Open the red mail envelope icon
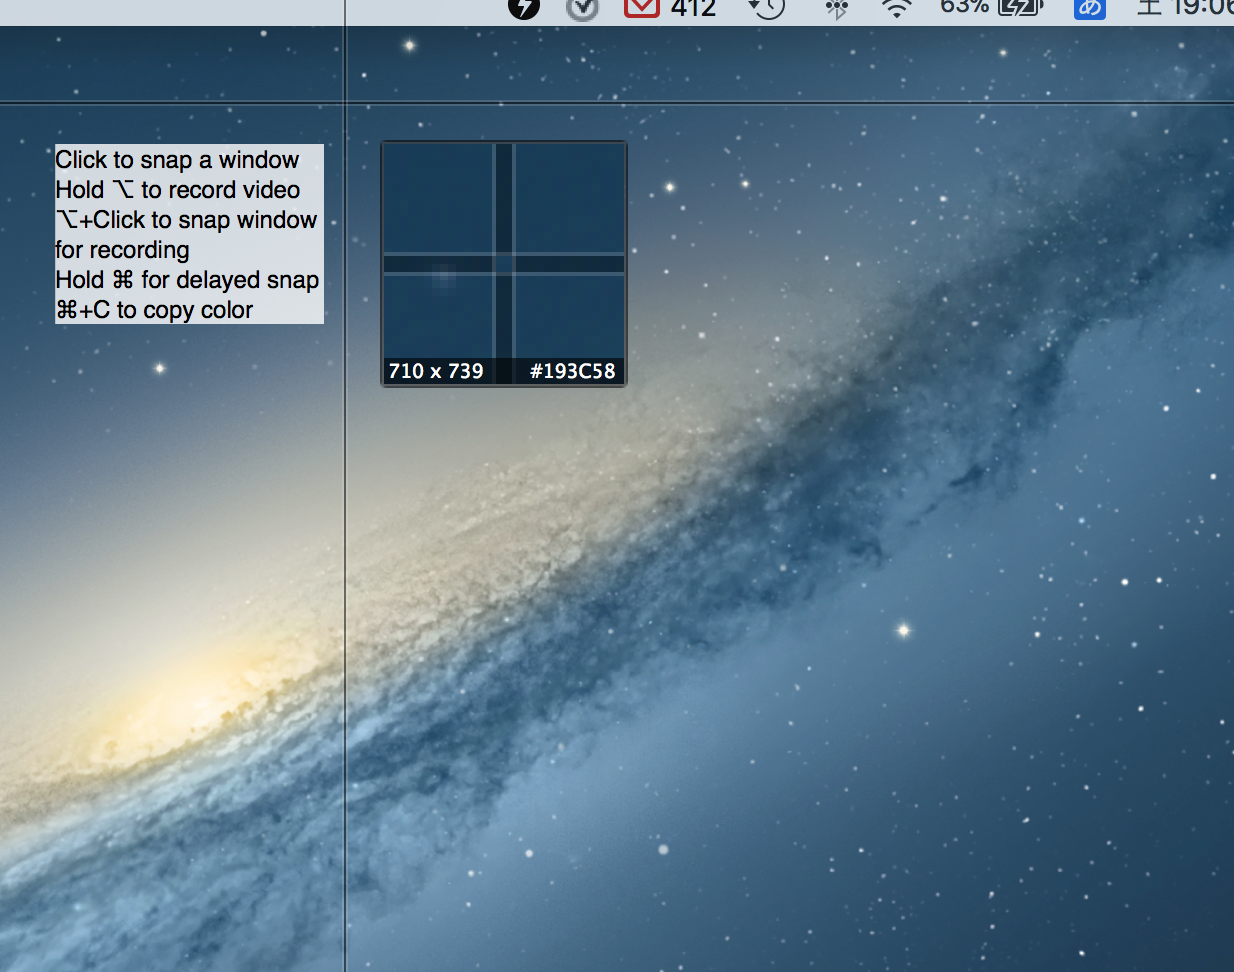Viewport: 1234px width, 972px height. 641,8
